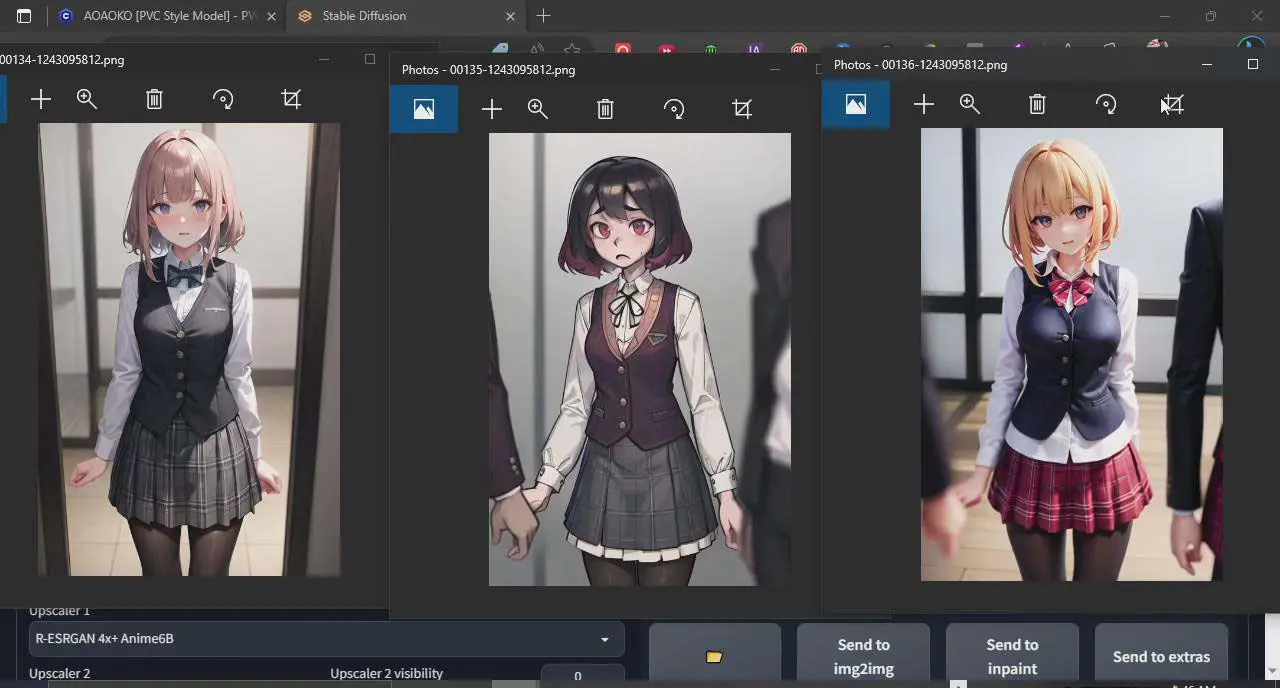This screenshot has height=688, width=1280.
Task: Rotate the 00135 photo
Action: click(x=674, y=109)
